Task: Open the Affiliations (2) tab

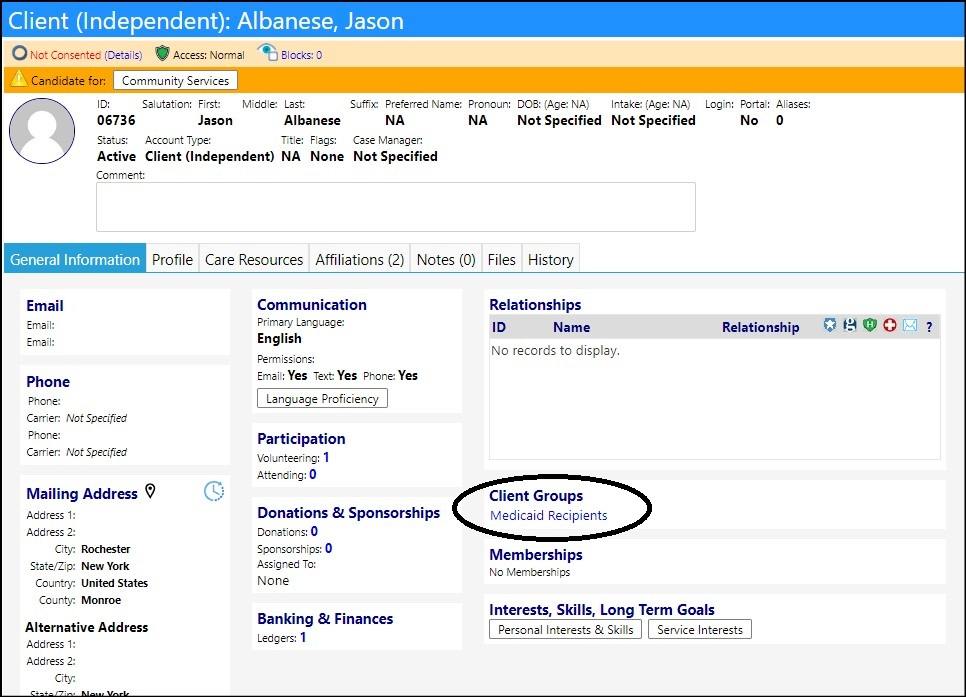Action: [360, 259]
